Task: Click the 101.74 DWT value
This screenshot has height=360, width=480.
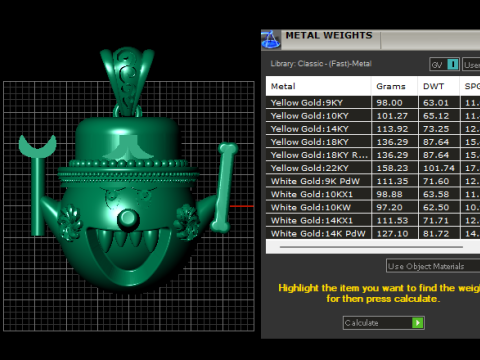Action: coord(439,168)
